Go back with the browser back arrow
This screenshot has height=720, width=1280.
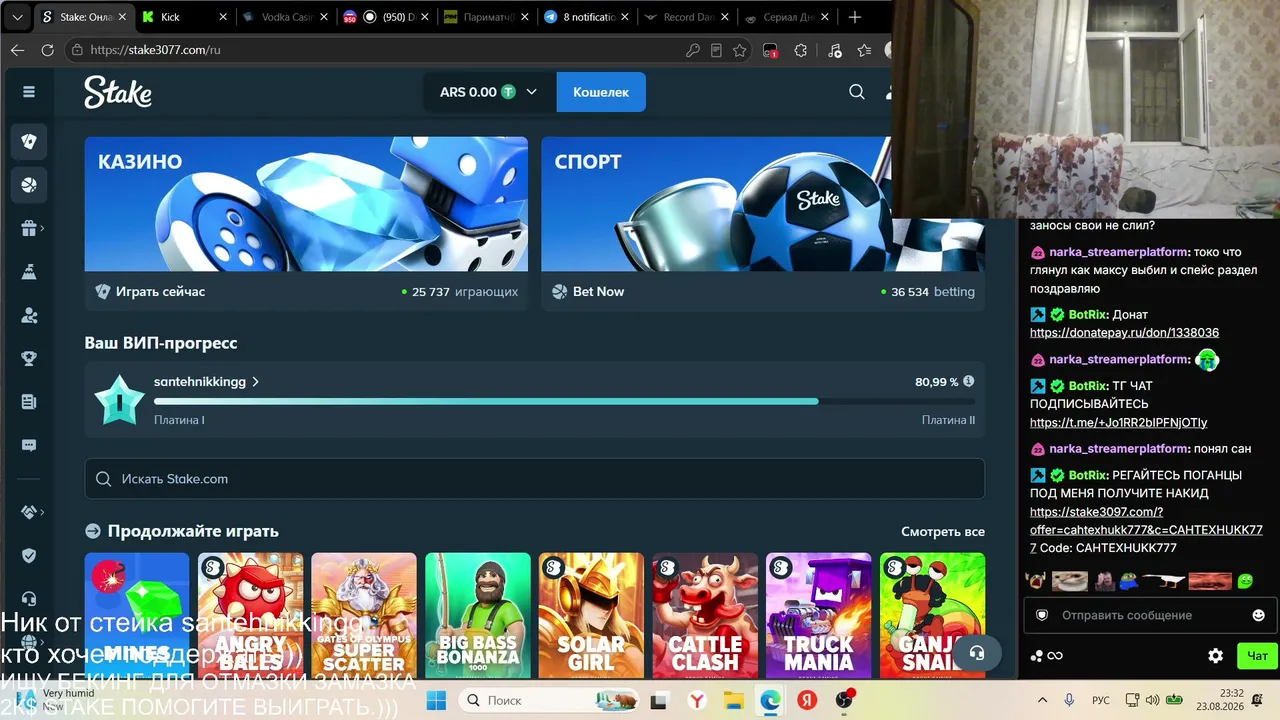(17, 50)
